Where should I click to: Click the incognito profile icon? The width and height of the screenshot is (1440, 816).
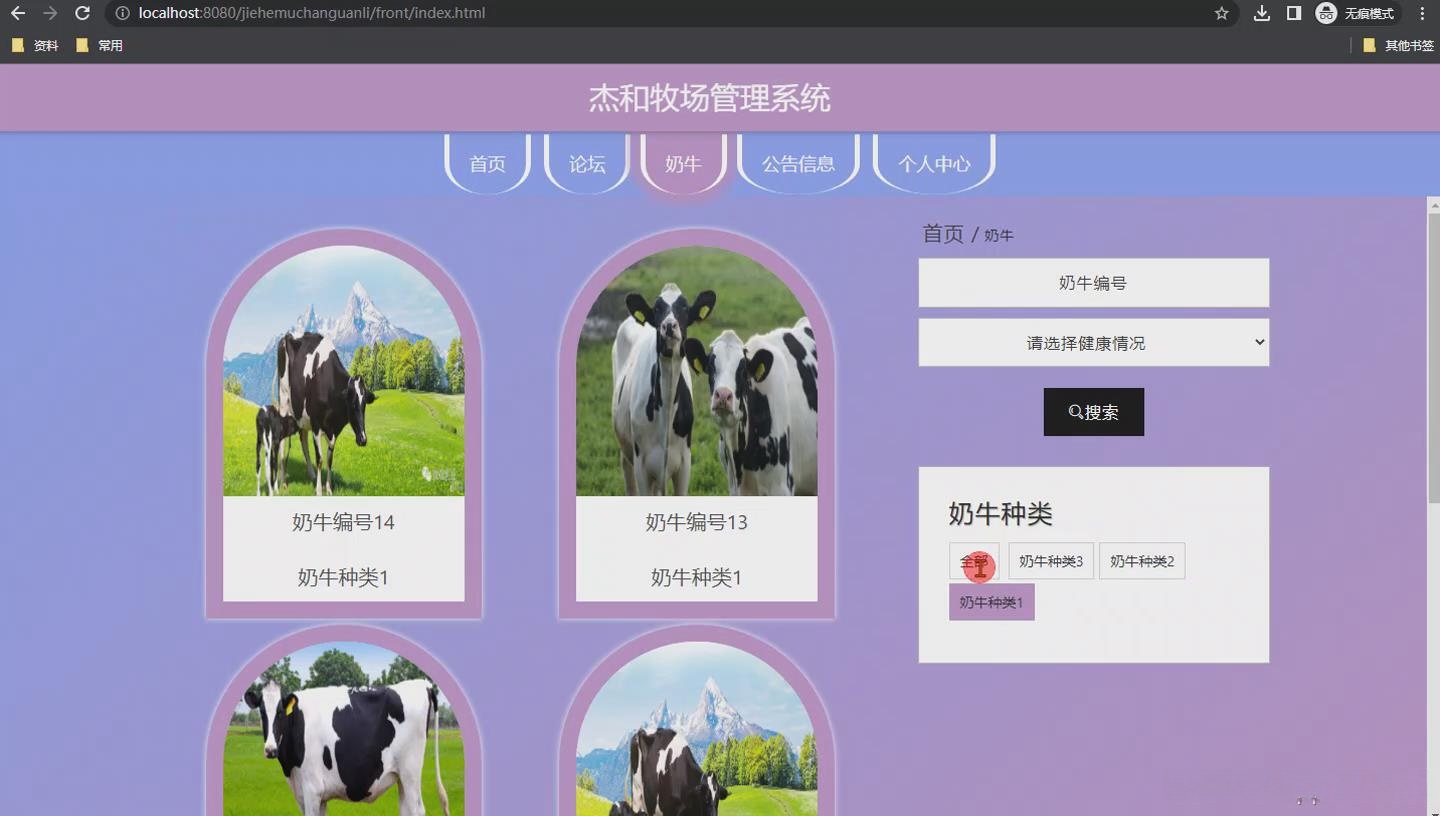coord(1325,14)
